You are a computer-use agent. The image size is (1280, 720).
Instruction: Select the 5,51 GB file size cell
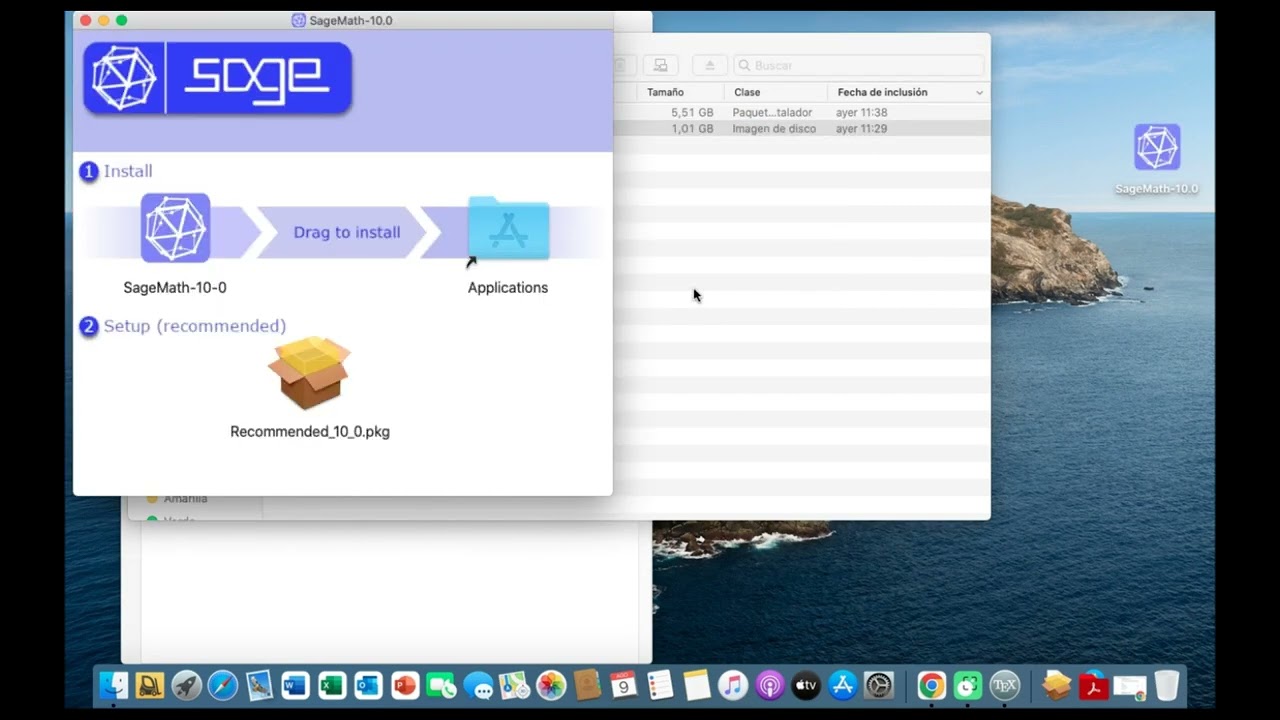pos(692,113)
